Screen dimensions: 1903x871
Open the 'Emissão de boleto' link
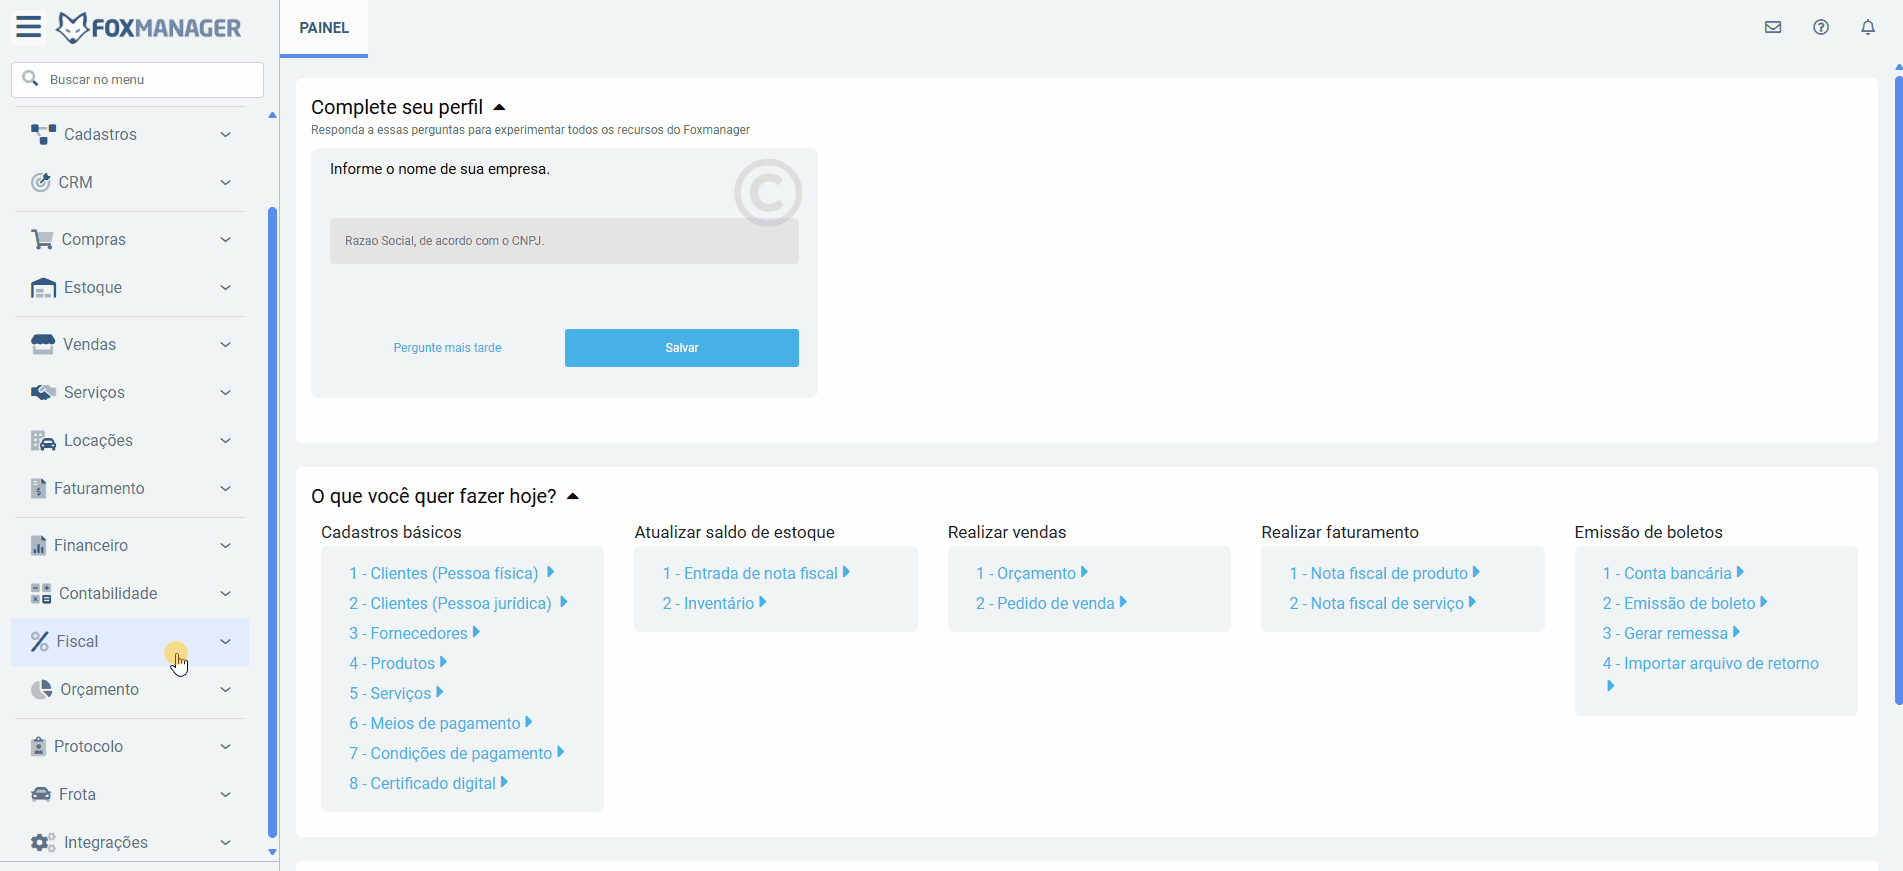(1689, 604)
